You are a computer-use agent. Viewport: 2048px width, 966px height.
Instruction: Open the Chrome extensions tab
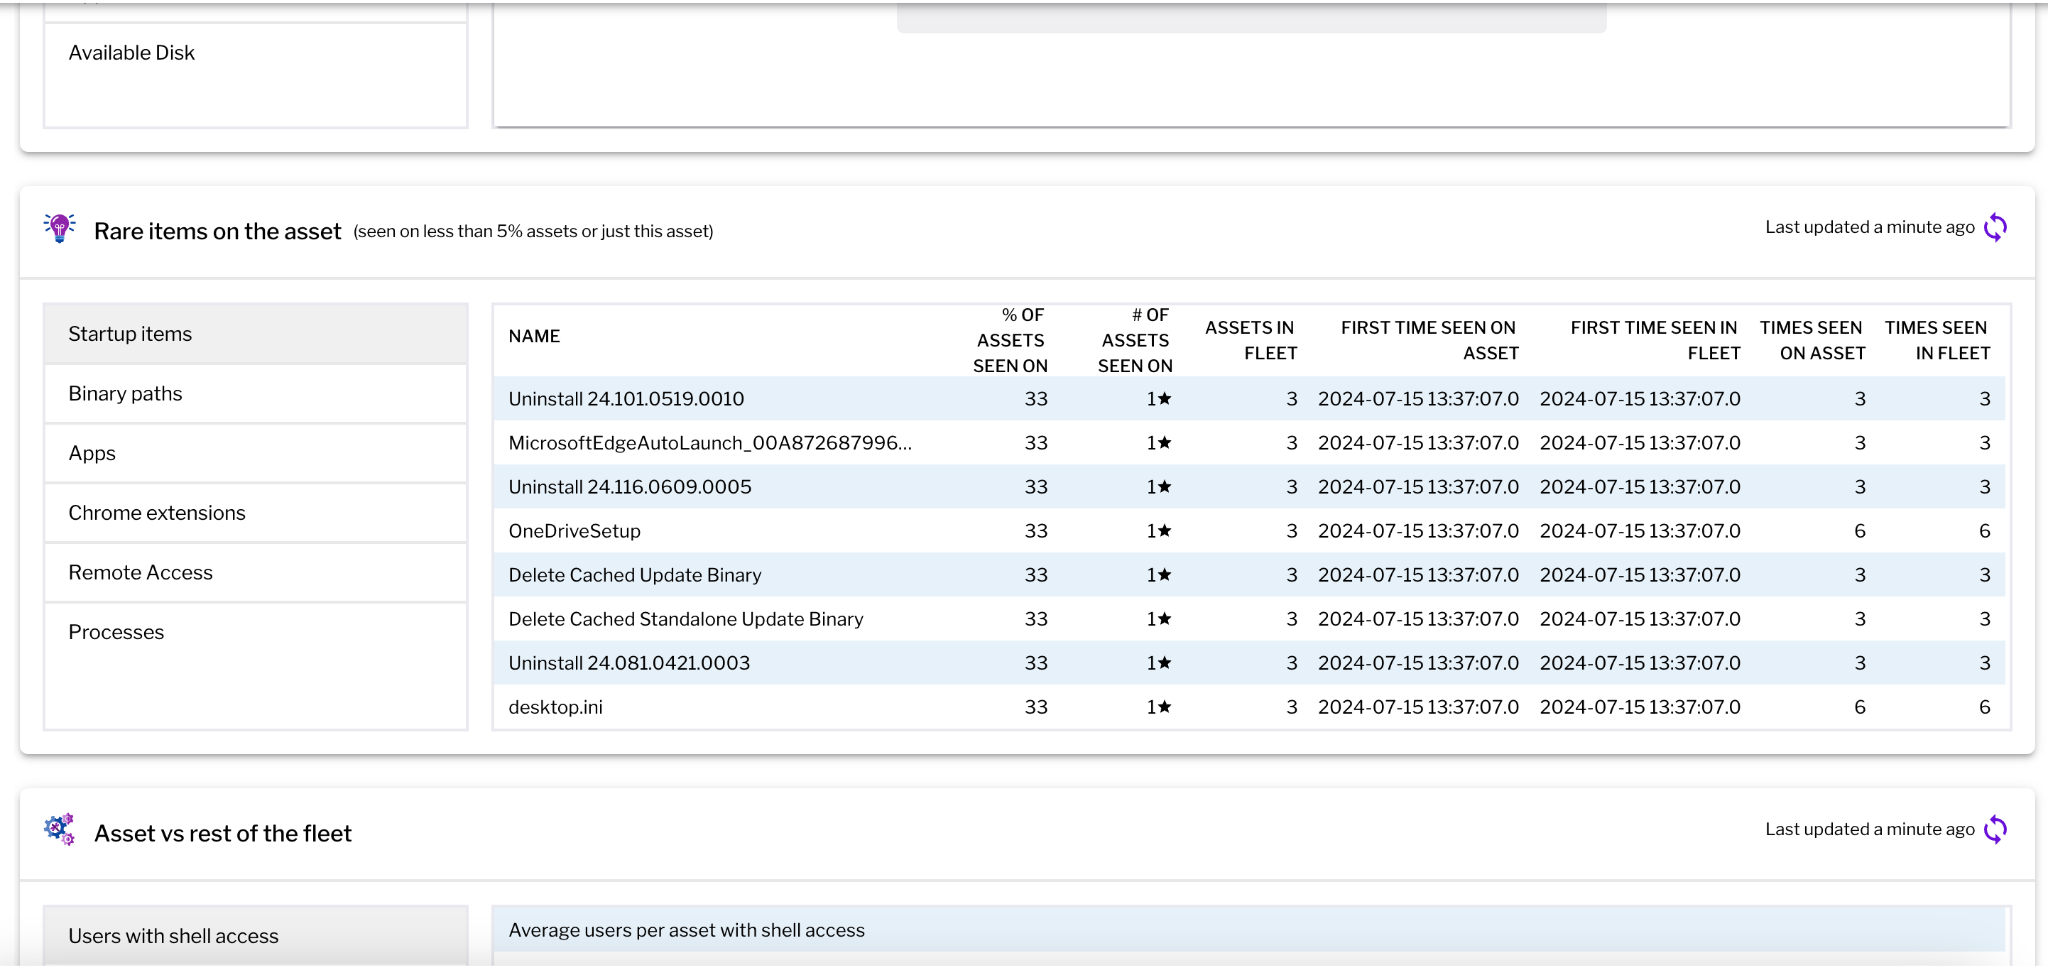(x=256, y=513)
